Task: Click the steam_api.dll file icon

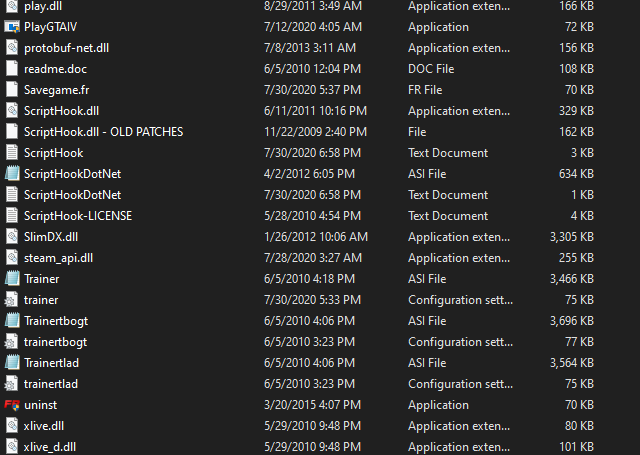Action: pyautogui.click(x=12, y=258)
